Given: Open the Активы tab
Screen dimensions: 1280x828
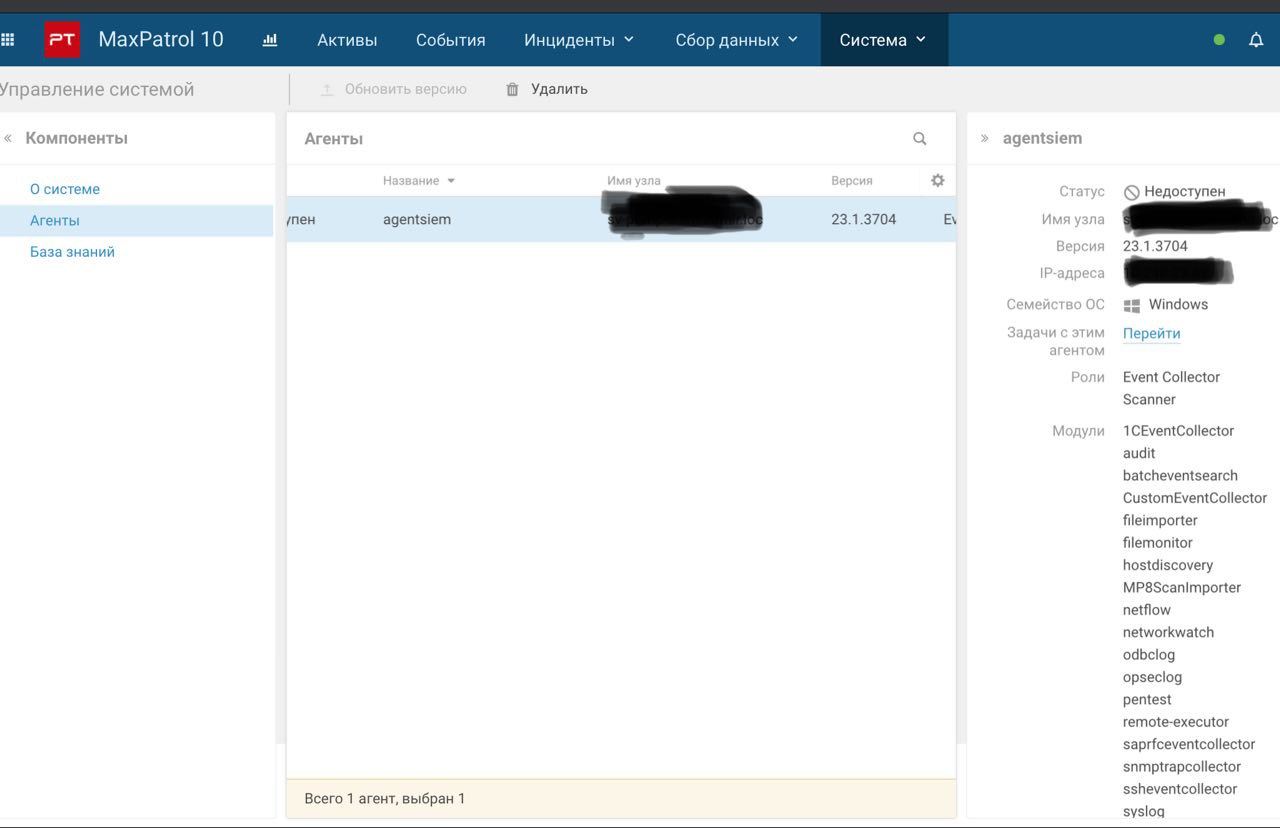Looking at the screenshot, I should point(347,40).
